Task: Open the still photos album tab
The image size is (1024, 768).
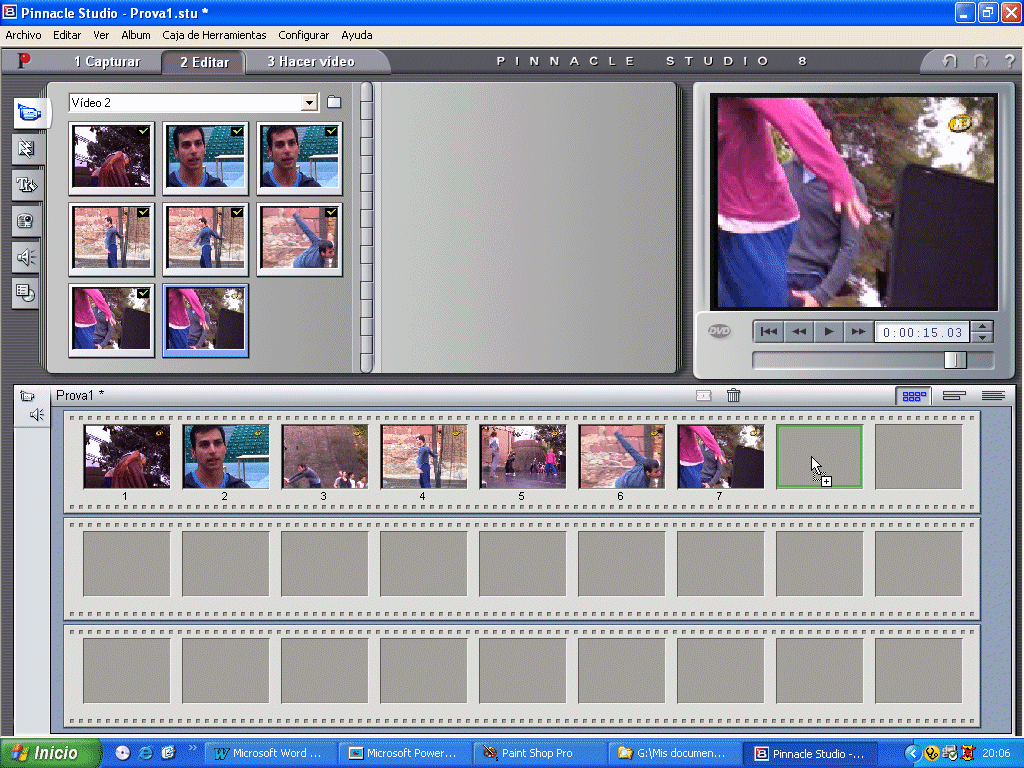Action: (x=26, y=221)
